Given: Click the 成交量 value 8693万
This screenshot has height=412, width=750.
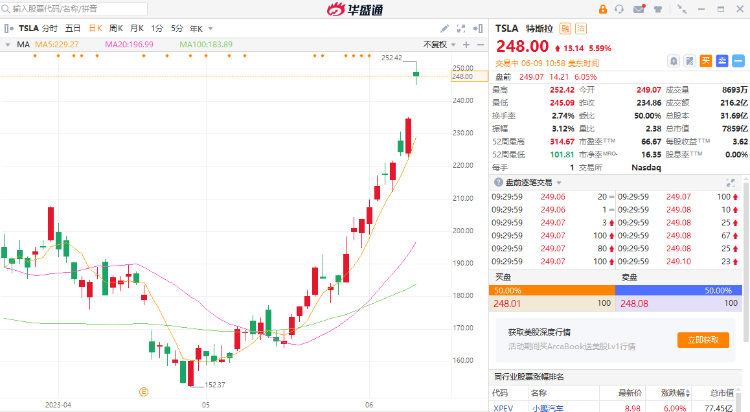Looking at the screenshot, I should click(x=735, y=90).
